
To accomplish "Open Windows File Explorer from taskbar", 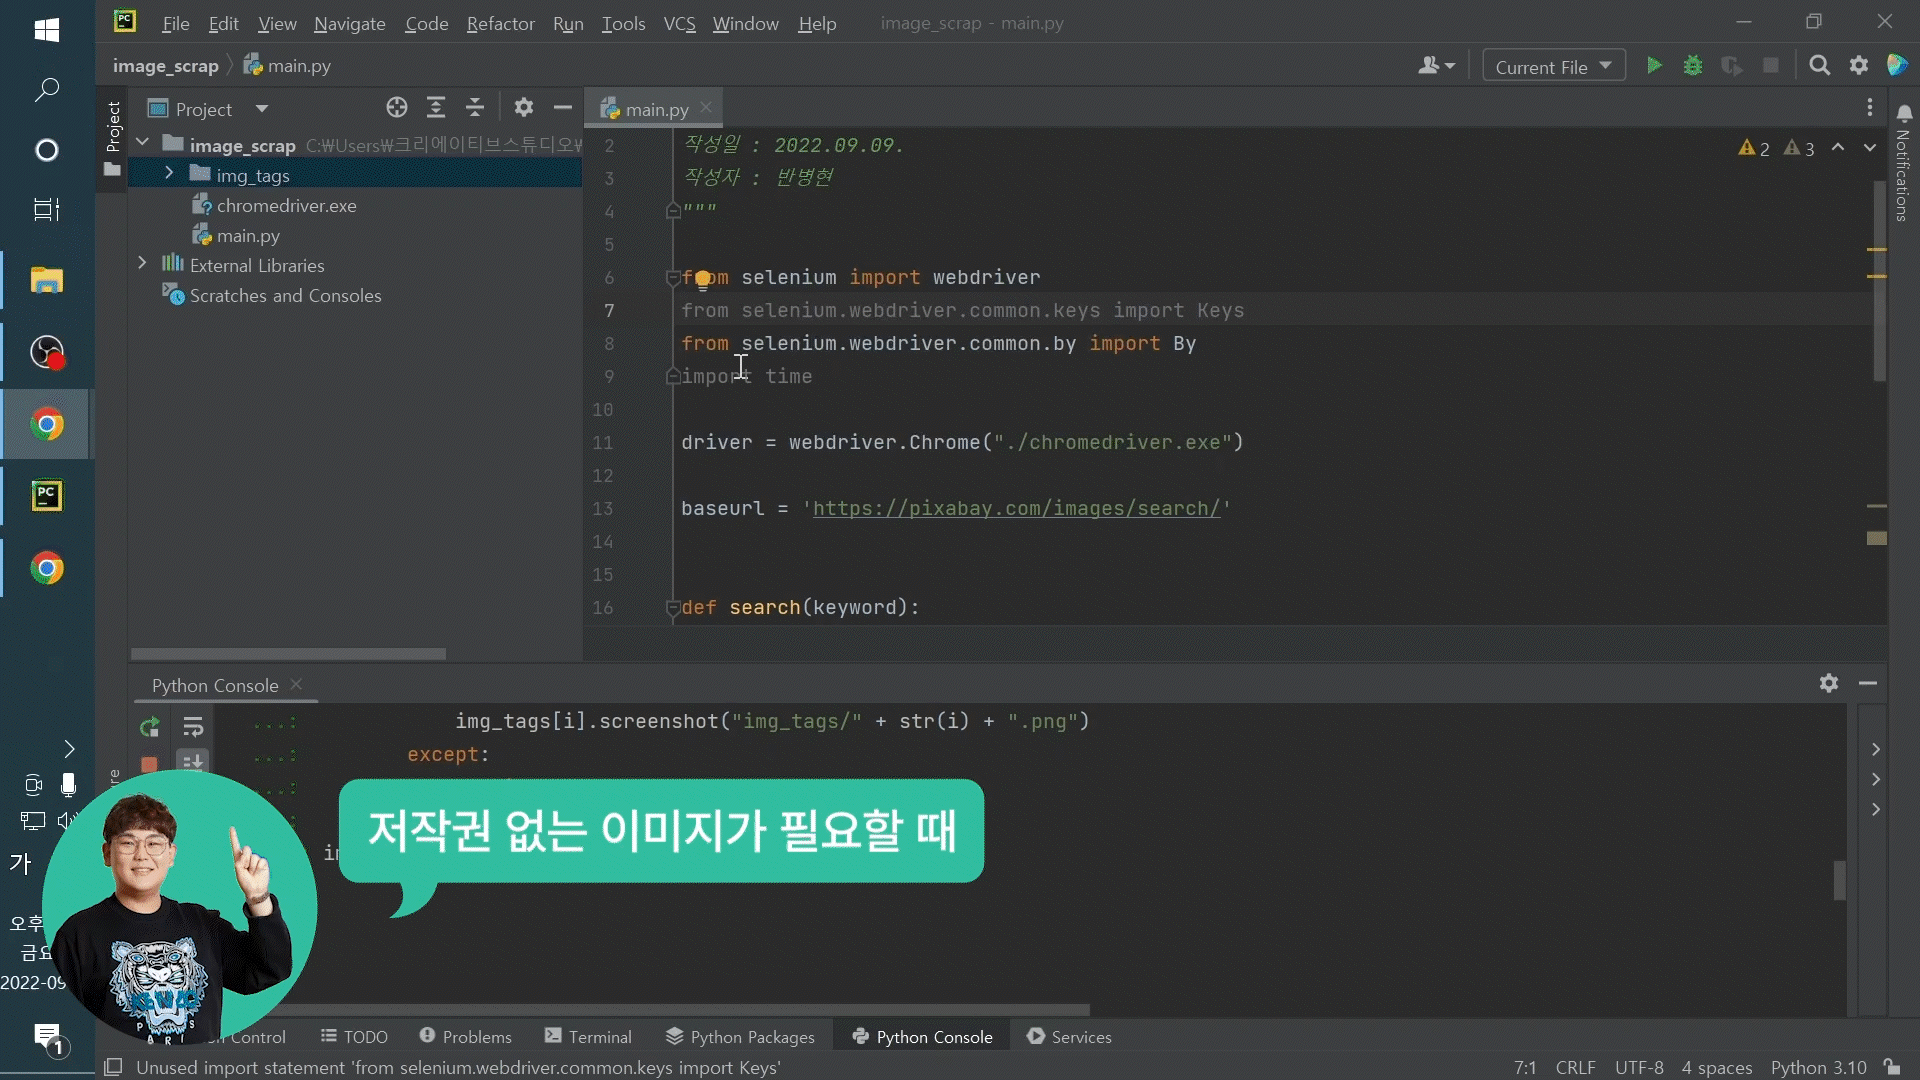I will click(46, 280).
